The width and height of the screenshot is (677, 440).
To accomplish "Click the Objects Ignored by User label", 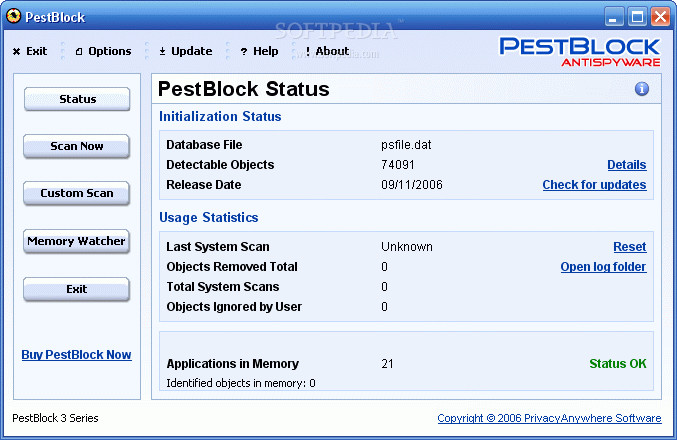I will 234,307.
